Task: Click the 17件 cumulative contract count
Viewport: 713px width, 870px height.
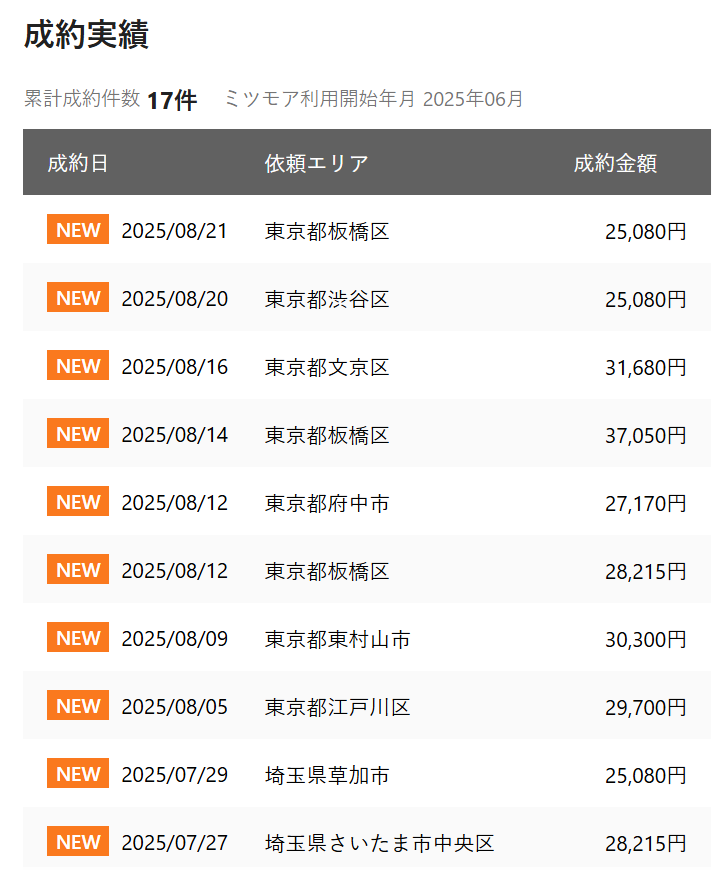Action: point(171,100)
